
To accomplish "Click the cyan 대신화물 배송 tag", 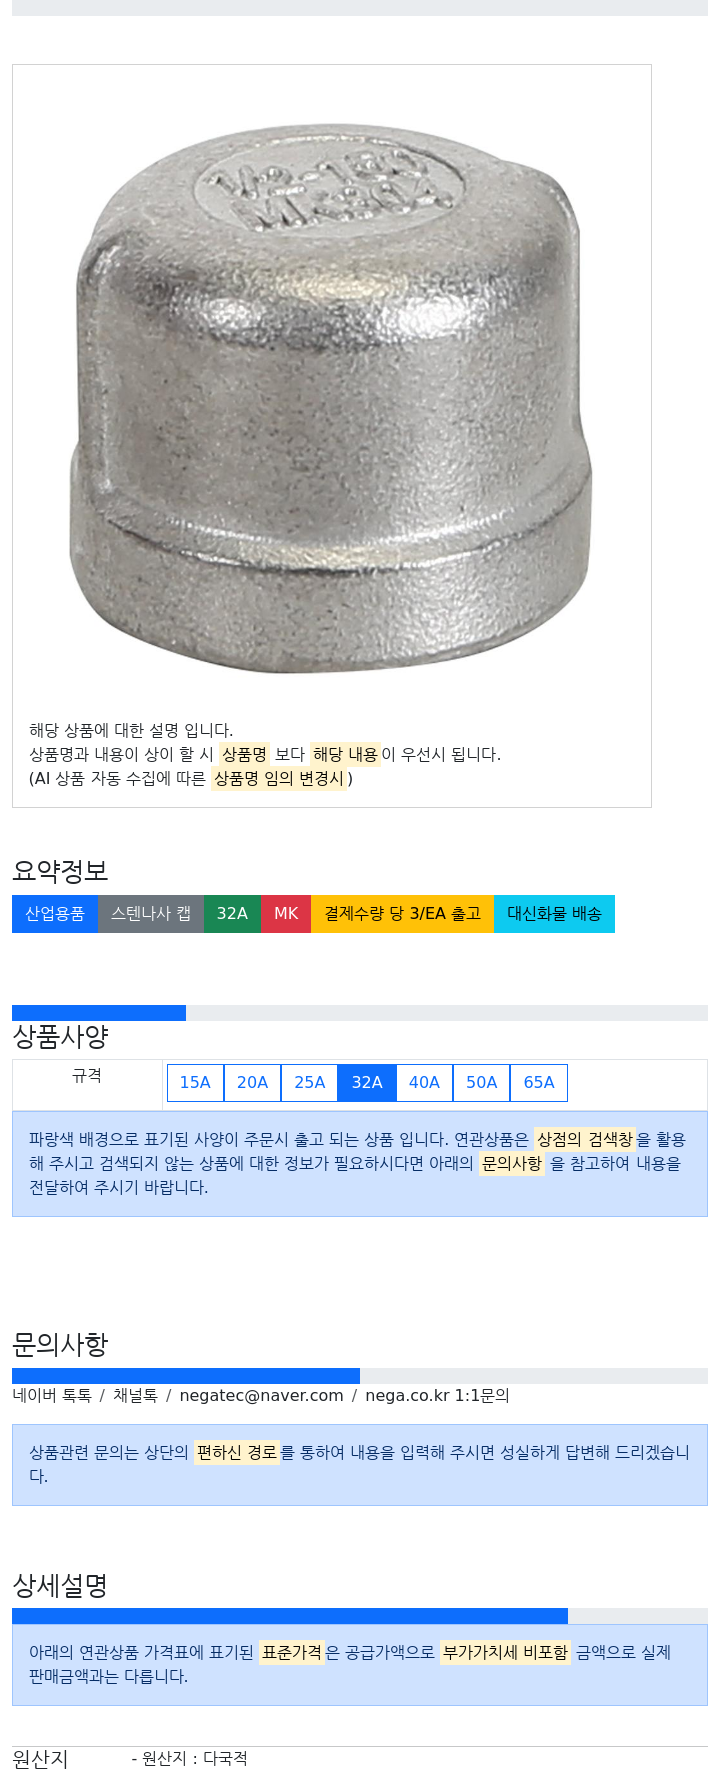I will 554,914.
